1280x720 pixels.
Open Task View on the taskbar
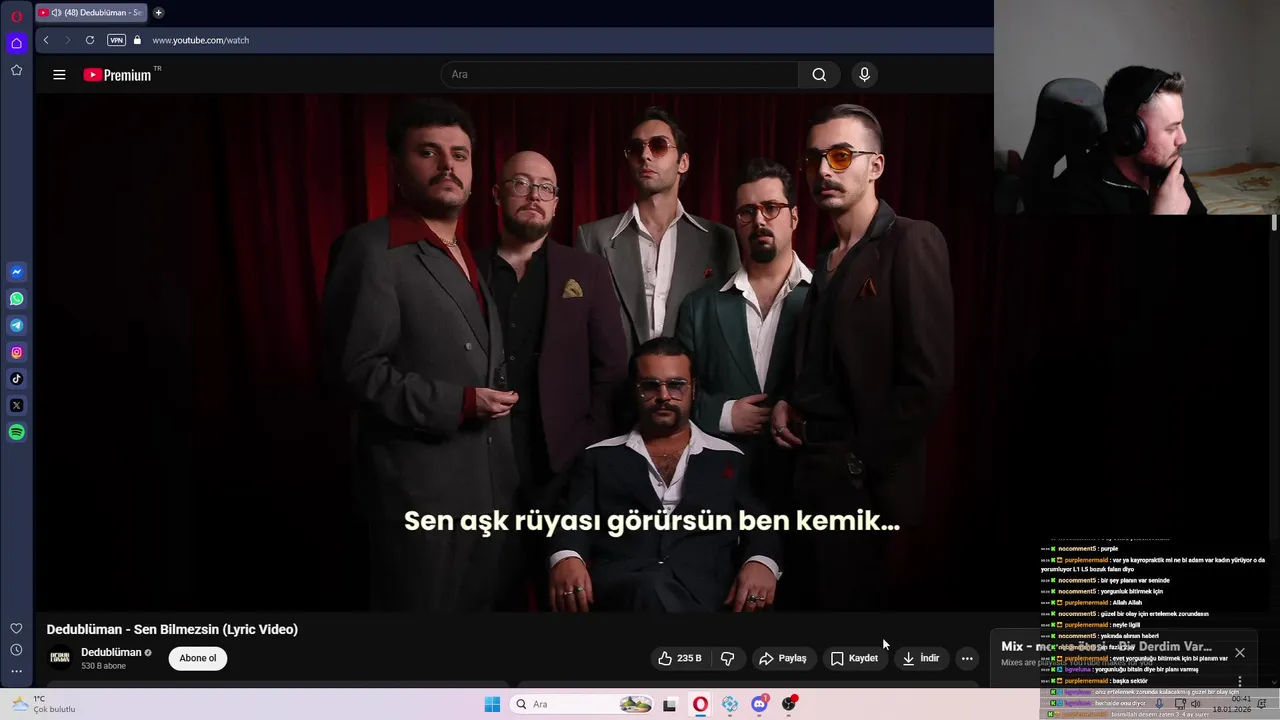pyautogui.click(x=669, y=704)
